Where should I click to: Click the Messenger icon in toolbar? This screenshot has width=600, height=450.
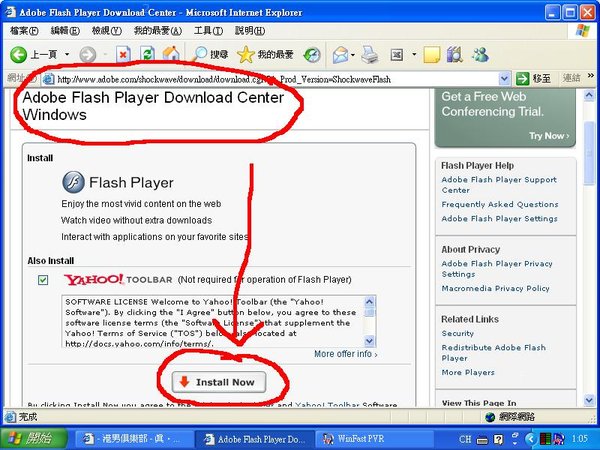479,53
